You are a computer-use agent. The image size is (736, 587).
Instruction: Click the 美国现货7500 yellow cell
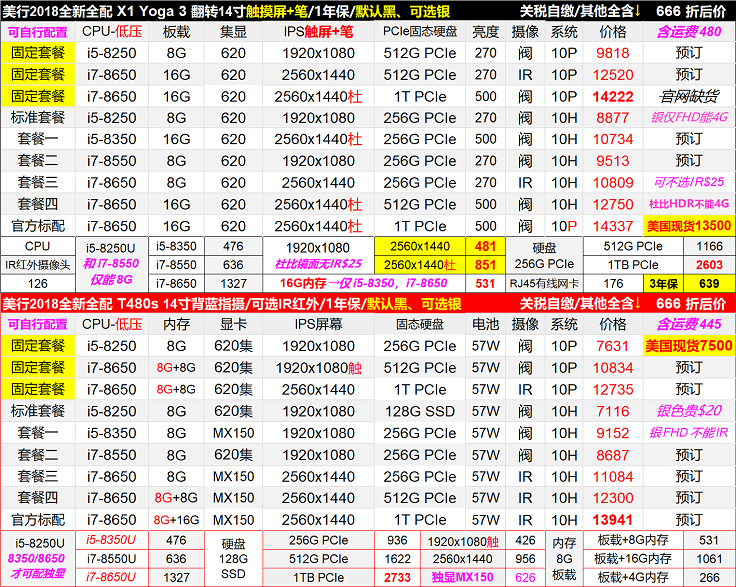click(x=689, y=346)
